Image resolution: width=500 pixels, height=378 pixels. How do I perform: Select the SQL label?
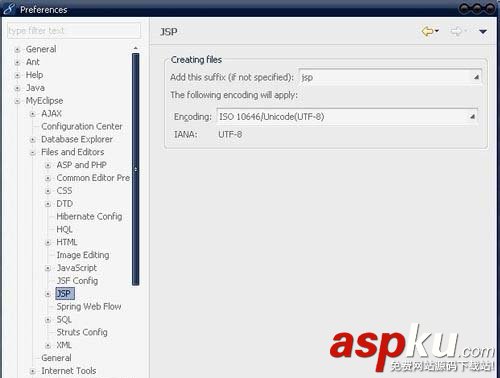(x=64, y=319)
